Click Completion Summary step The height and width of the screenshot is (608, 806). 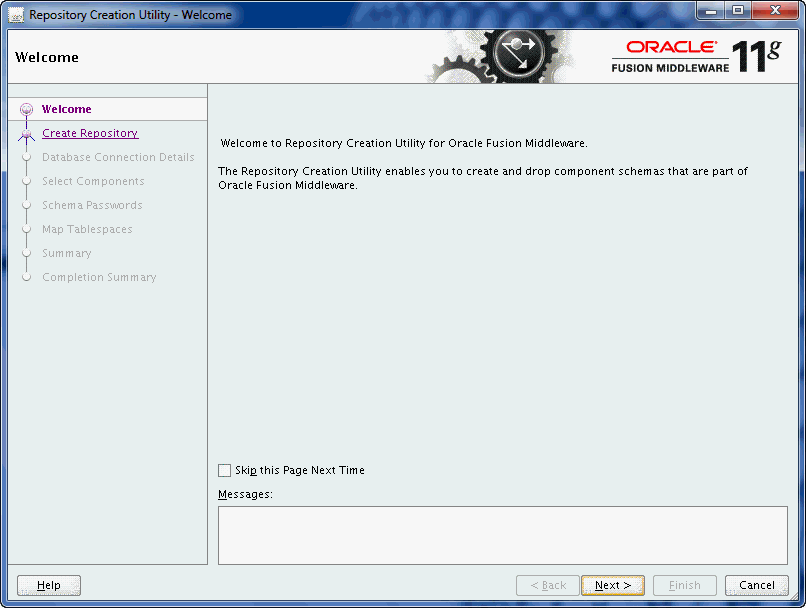coord(99,277)
